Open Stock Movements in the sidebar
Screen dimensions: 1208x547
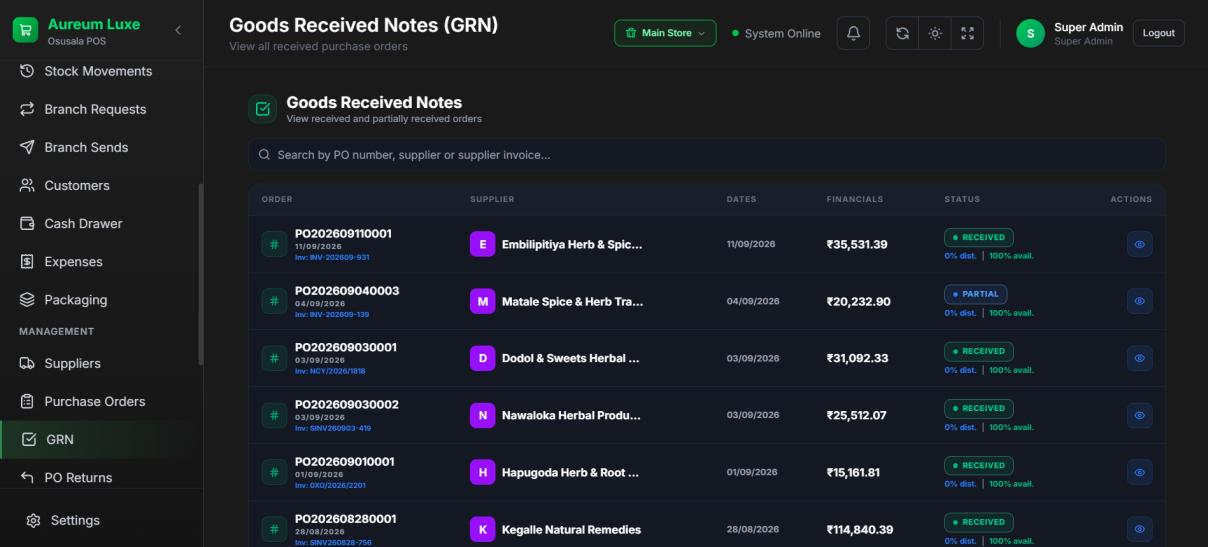100,71
